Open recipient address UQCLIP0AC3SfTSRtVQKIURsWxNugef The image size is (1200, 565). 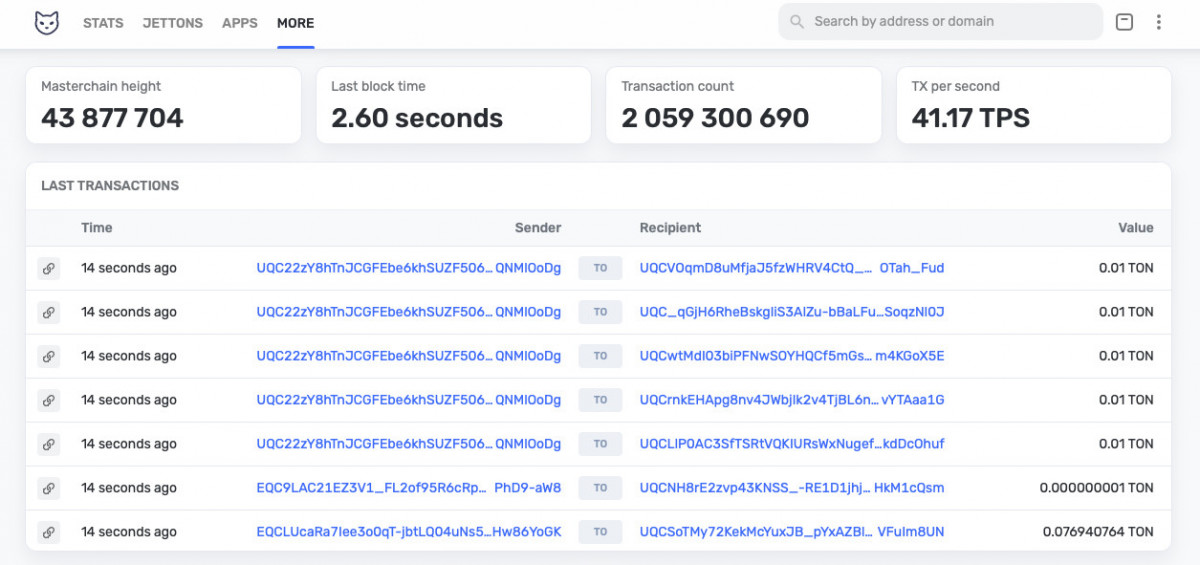792,444
